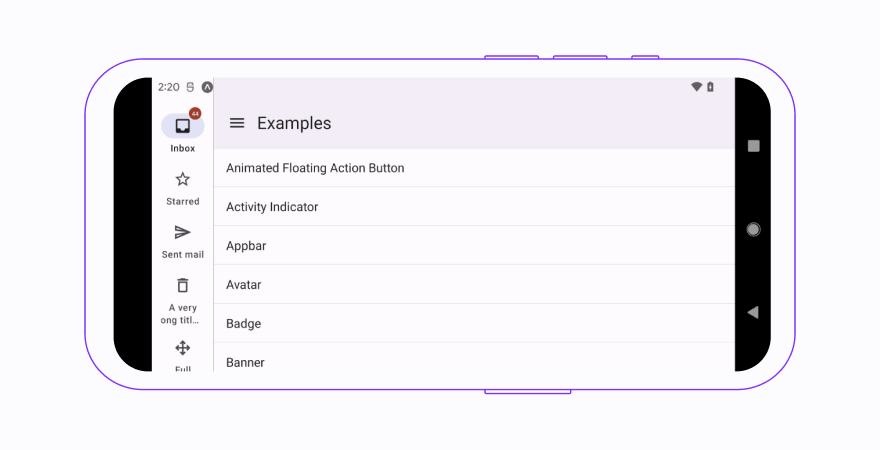The image size is (880, 450).
Task: Open the Banner example
Action: point(245,362)
